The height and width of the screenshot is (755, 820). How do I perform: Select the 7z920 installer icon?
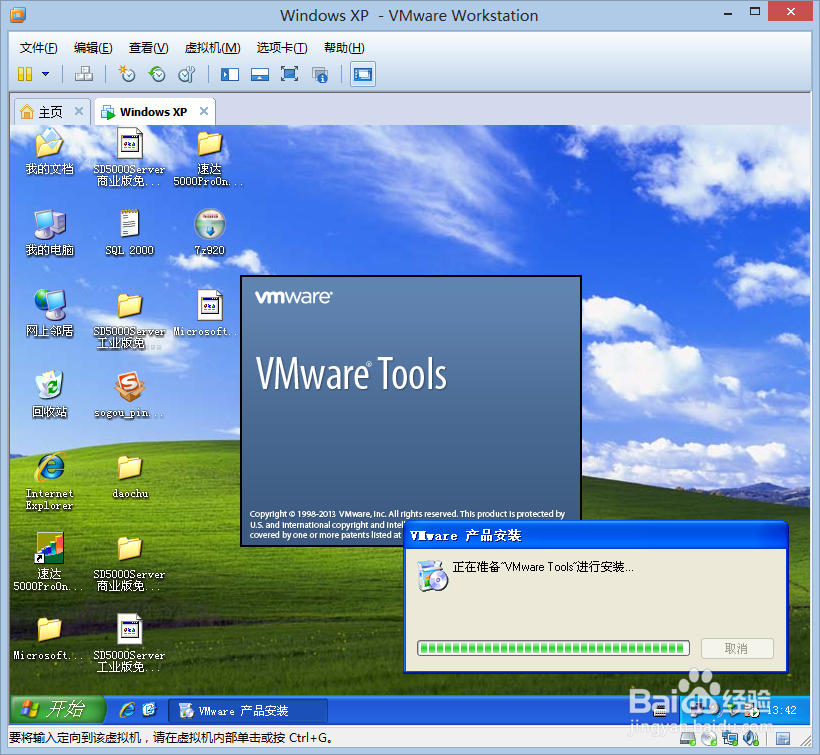(x=210, y=233)
